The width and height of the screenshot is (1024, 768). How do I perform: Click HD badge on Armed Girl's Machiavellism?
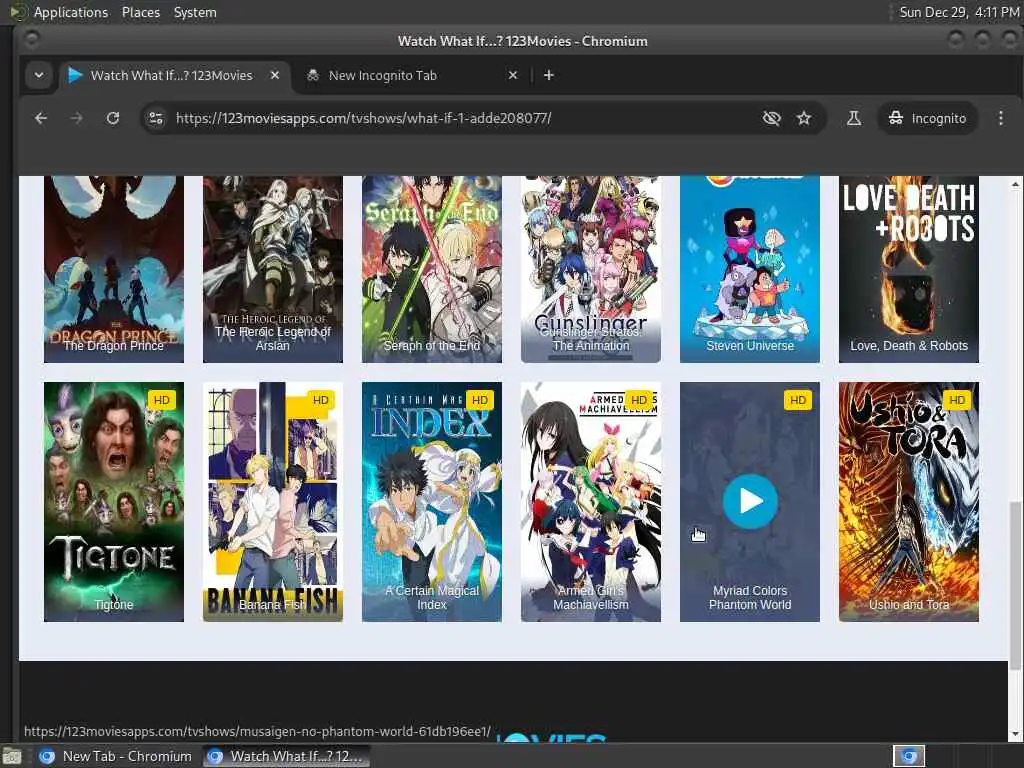(639, 400)
